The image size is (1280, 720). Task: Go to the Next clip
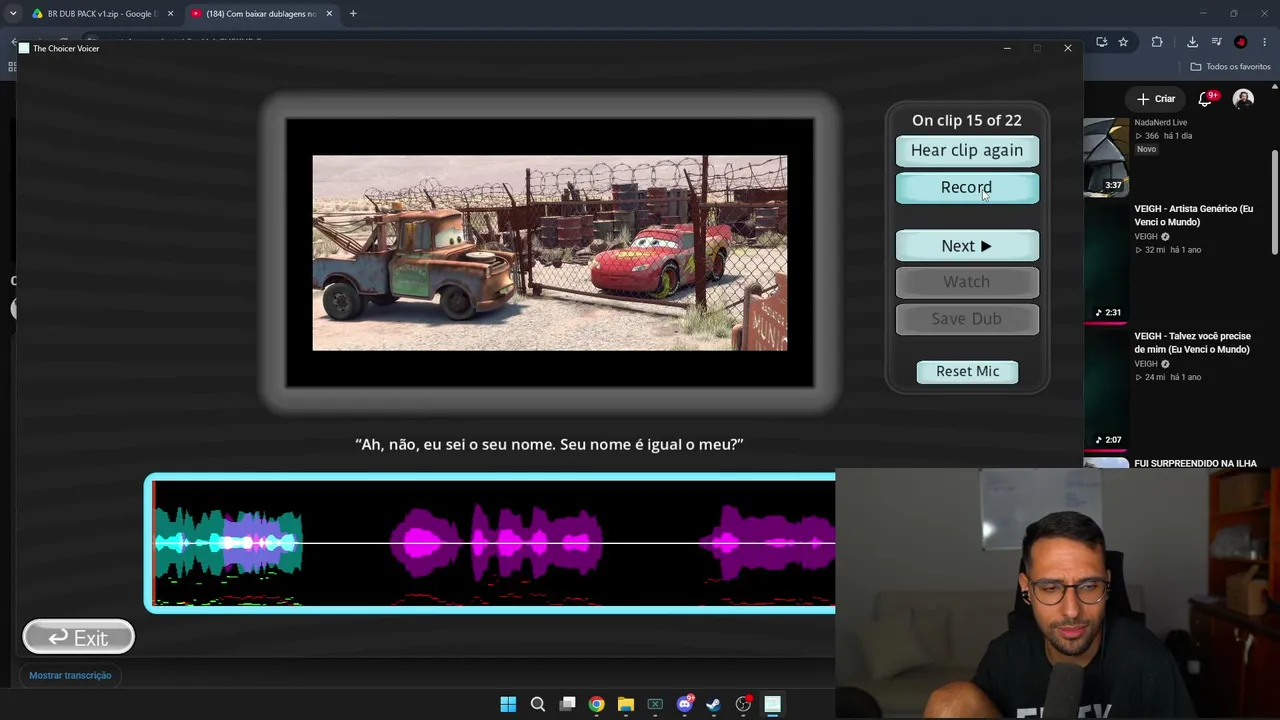click(x=967, y=246)
